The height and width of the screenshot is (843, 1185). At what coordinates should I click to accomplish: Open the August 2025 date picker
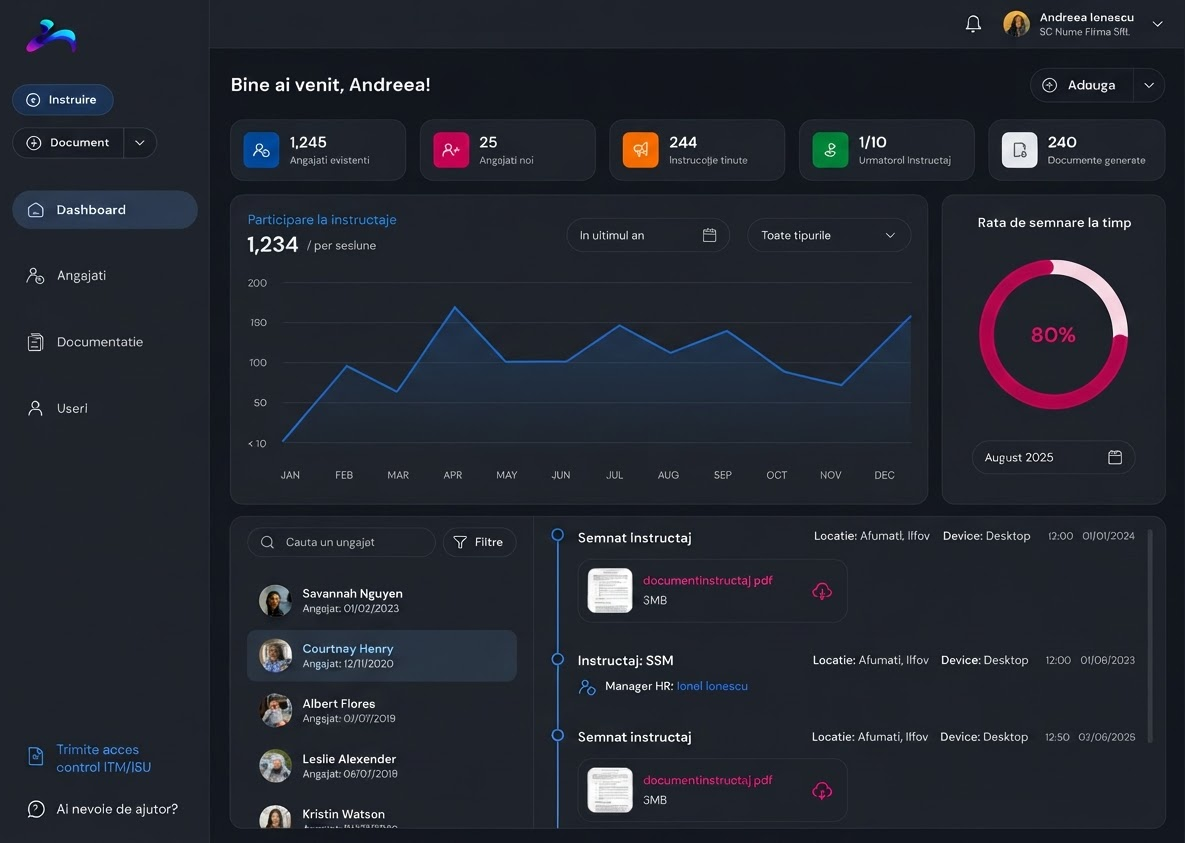[1053, 457]
